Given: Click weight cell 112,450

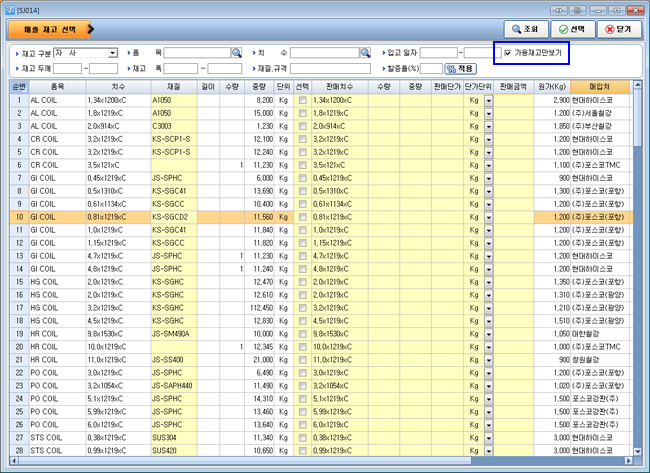Looking at the screenshot, I should point(259,308).
